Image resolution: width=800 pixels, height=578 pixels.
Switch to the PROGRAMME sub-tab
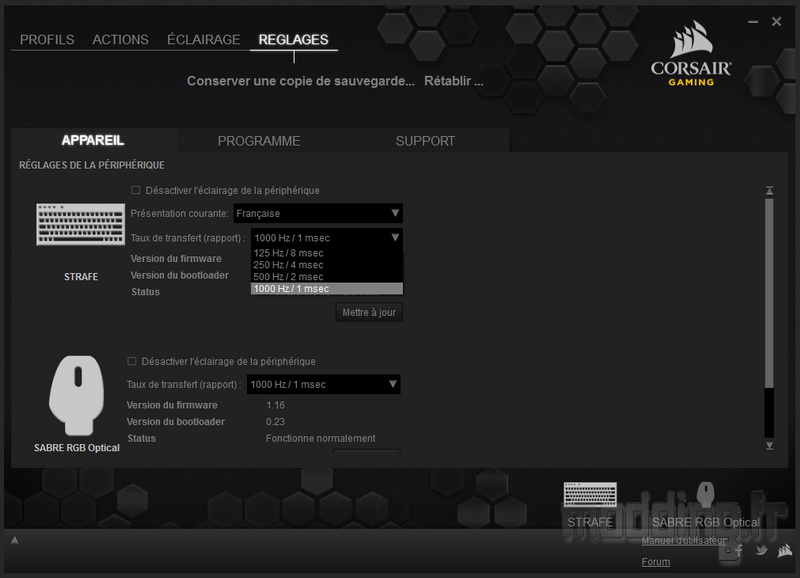click(x=259, y=141)
